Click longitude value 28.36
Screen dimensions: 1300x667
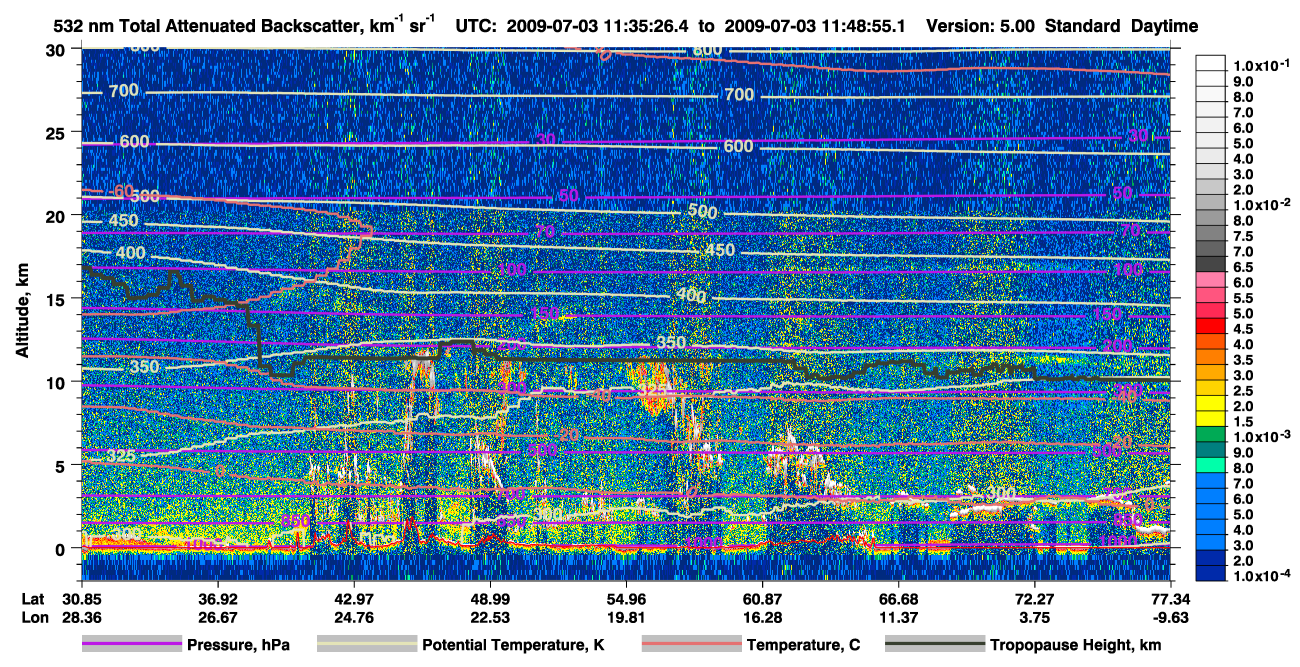[x=82, y=617]
